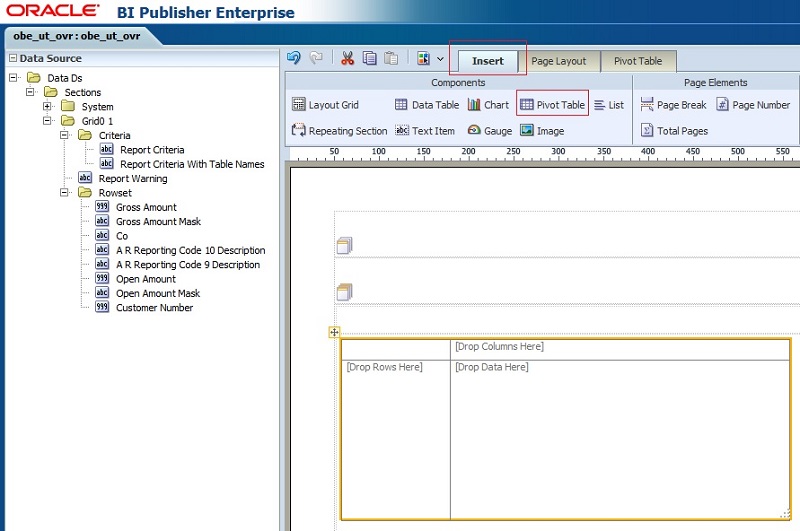This screenshot has width=800, height=531.
Task: Insert a Layout Grid component
Action: pyautogui.click(x=326, y=105)
